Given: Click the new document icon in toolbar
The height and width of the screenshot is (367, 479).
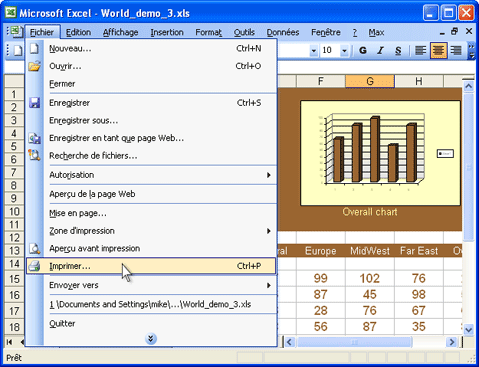Looking at the screenshot, I should tap(18, 50).
